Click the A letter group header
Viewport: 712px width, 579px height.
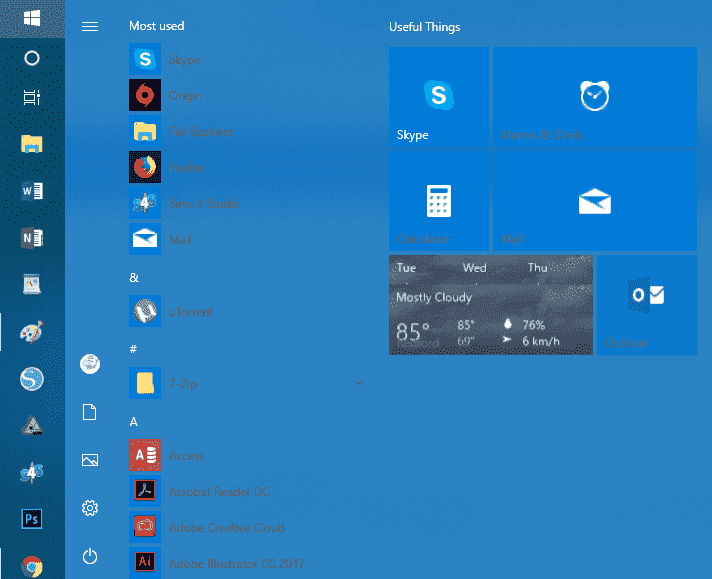134,422
